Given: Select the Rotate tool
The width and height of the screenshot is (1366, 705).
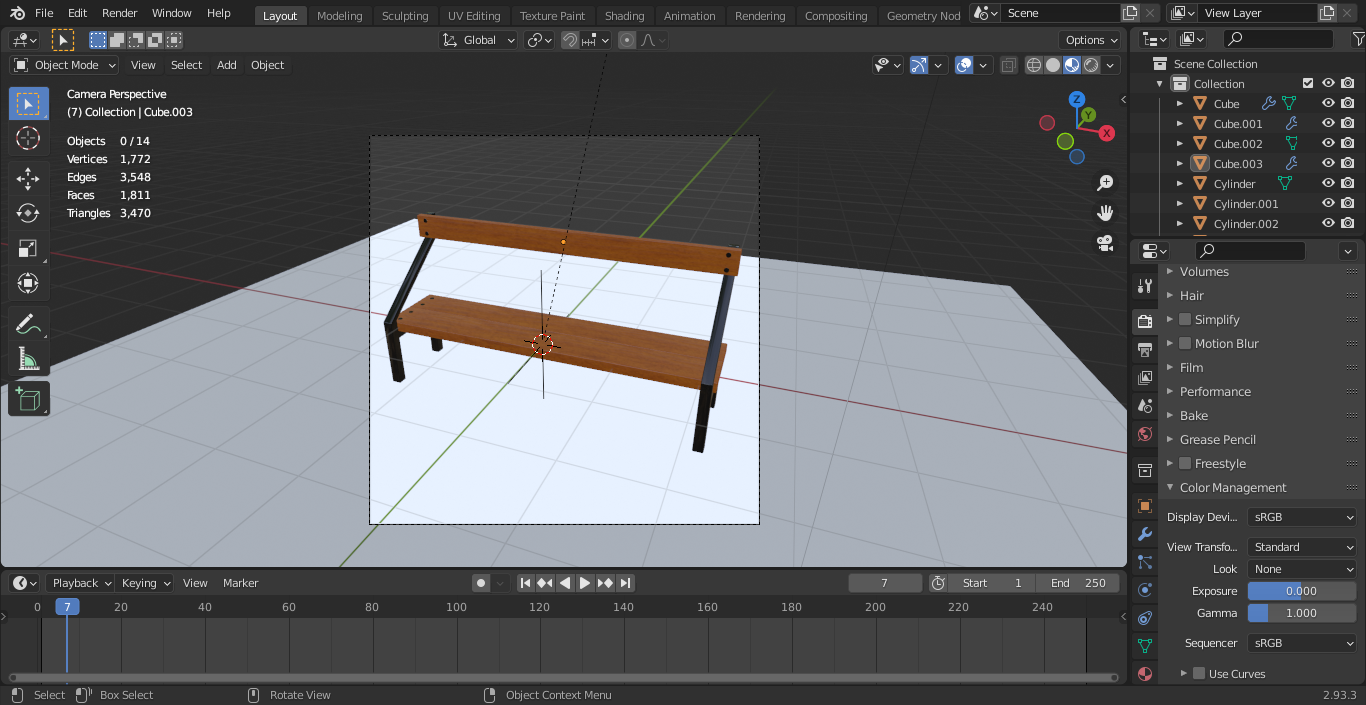Looking at the screenshot, I should 28,213.
